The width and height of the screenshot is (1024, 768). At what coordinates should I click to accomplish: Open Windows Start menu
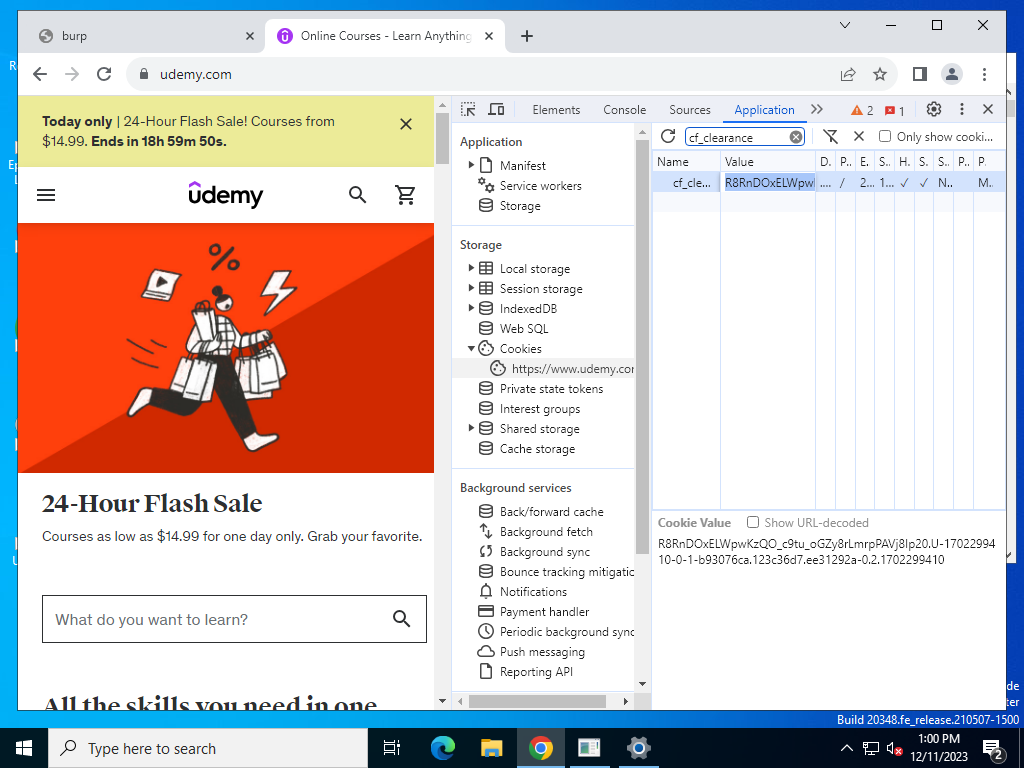(x=24, y=748)
